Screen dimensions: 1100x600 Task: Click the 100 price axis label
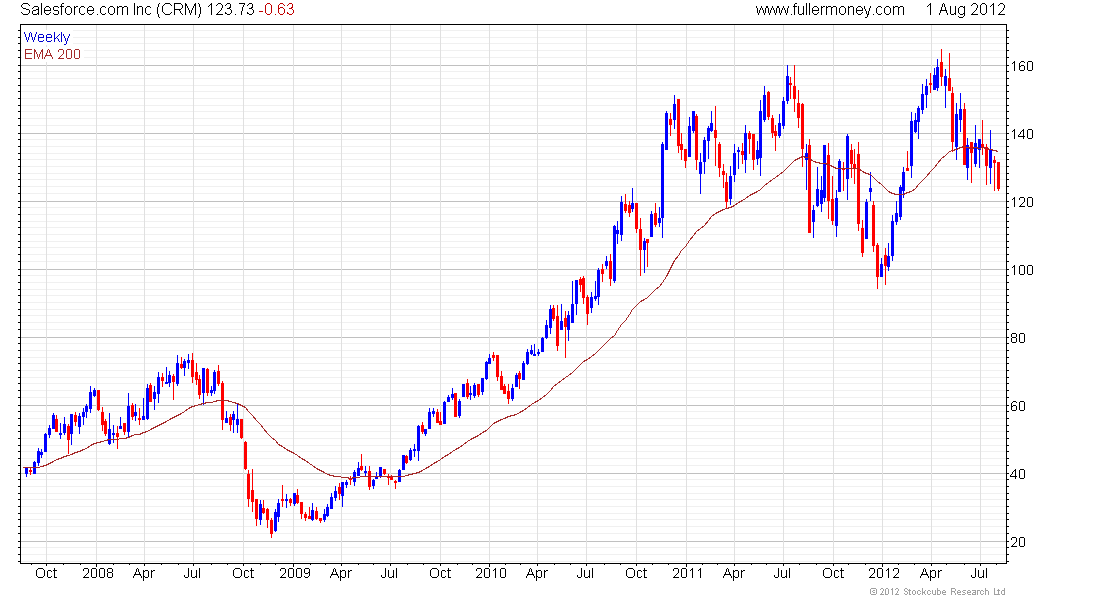tap(1021, 270)
